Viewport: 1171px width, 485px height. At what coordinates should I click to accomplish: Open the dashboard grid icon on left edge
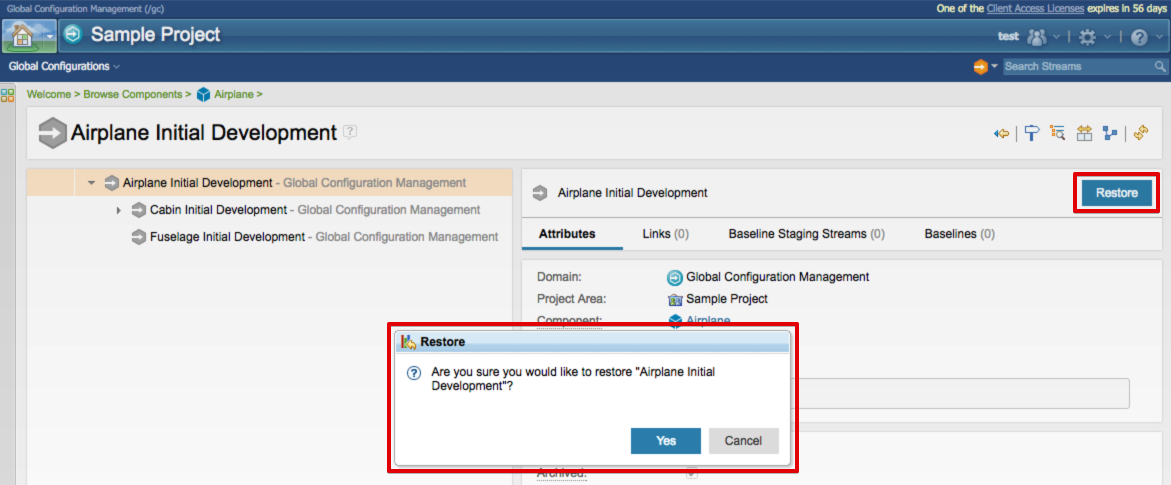click(x=8, y=95)
